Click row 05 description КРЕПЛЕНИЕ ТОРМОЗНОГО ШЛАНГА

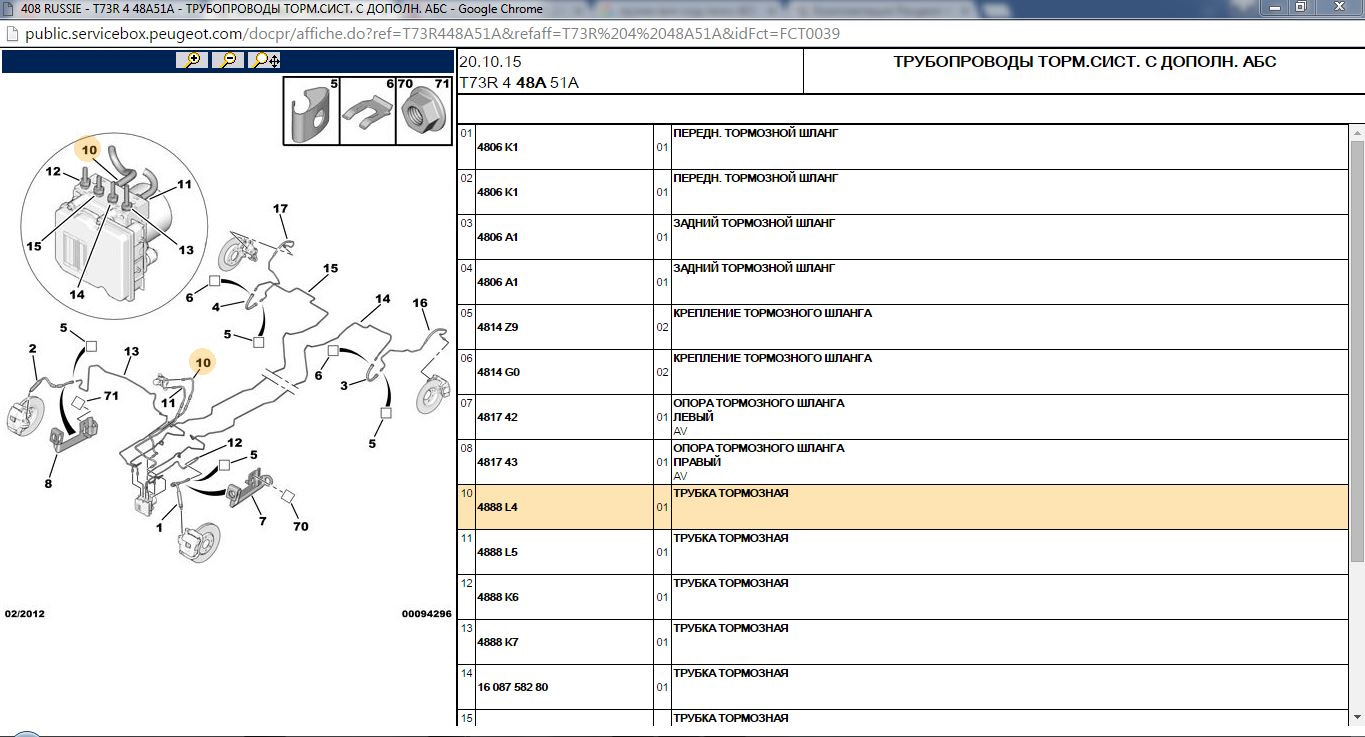772,313
